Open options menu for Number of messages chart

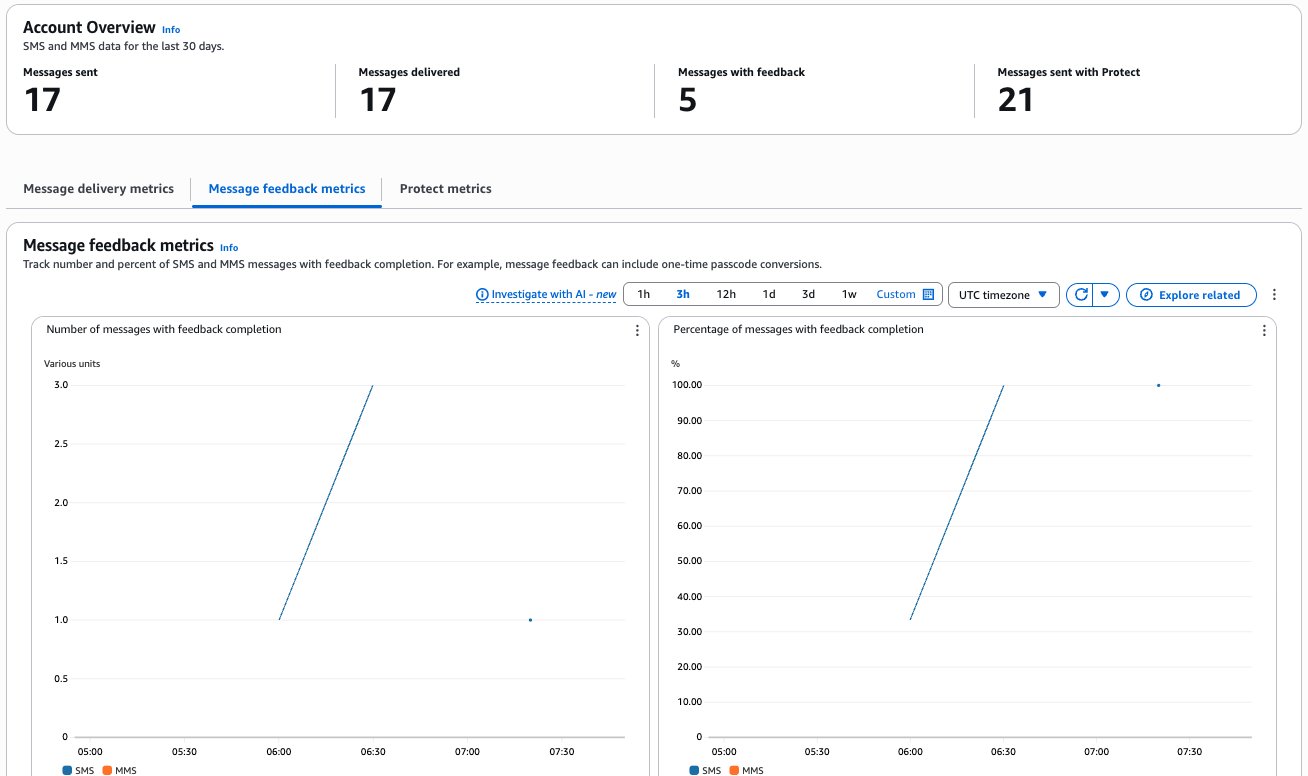(x=637, y=331)
